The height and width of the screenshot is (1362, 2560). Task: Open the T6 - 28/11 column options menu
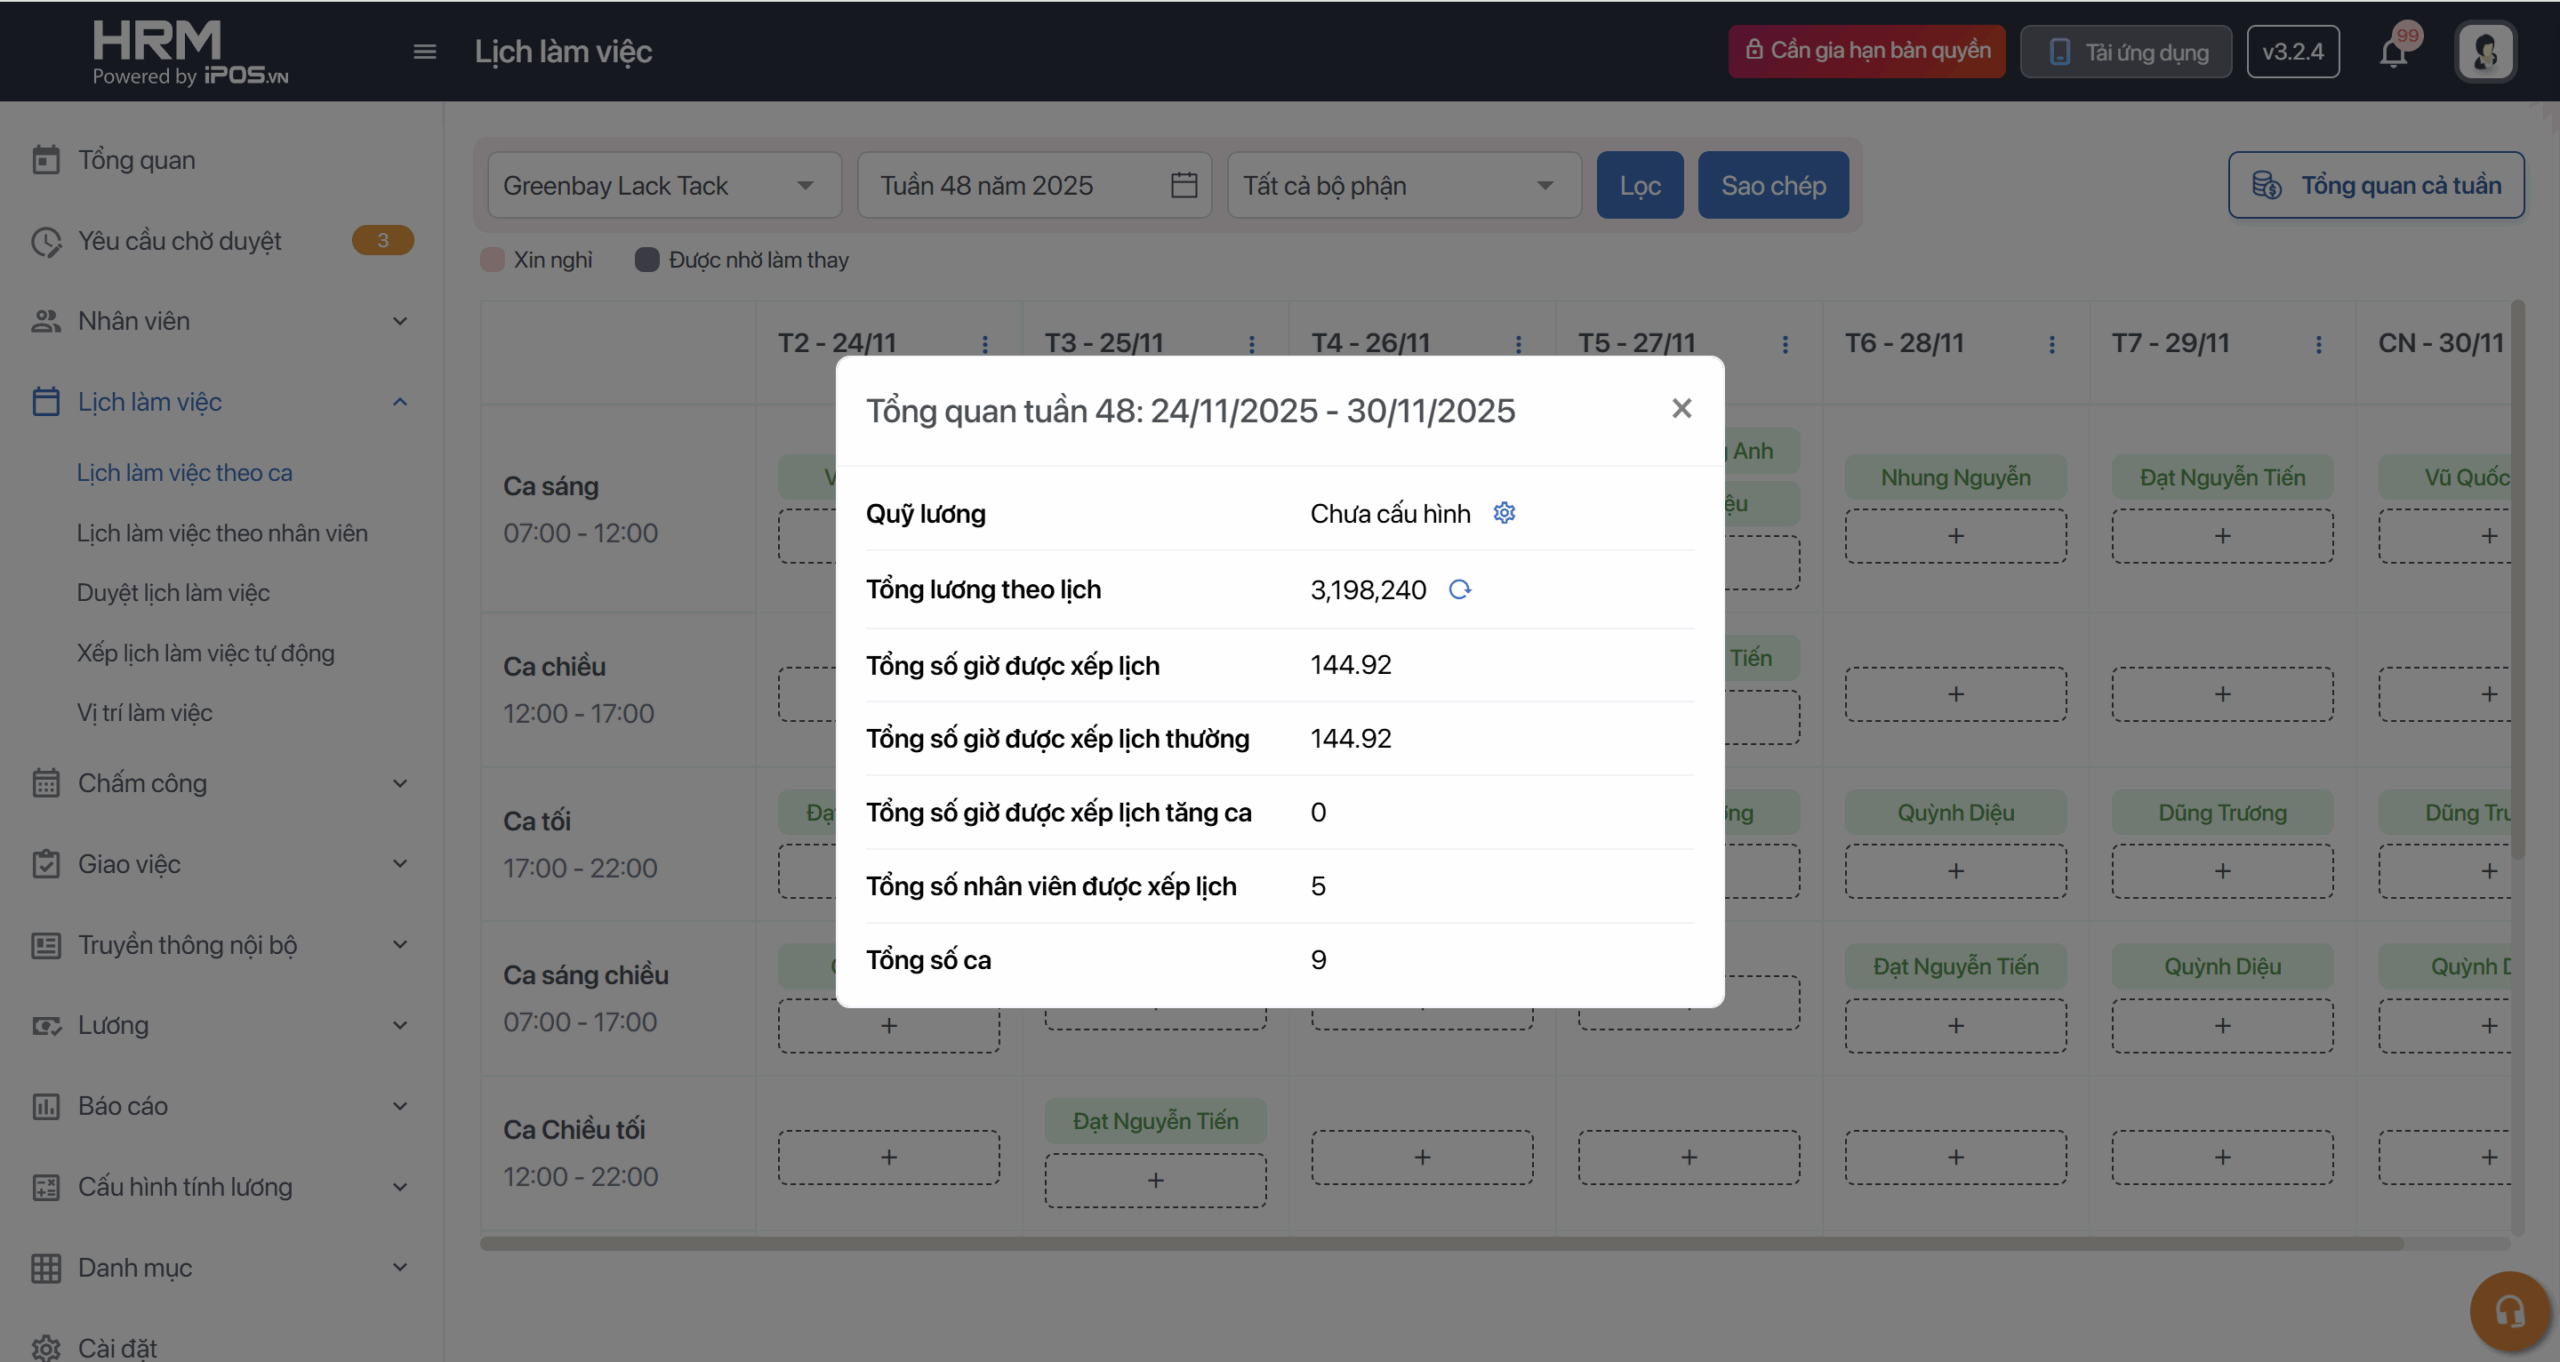2052,344
